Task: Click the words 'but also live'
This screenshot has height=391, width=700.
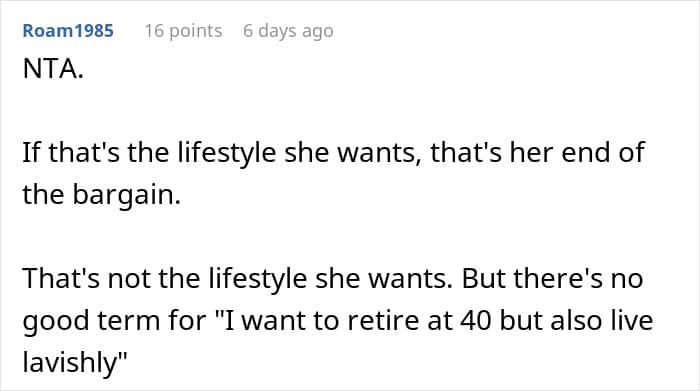Action: pos(576,320)
